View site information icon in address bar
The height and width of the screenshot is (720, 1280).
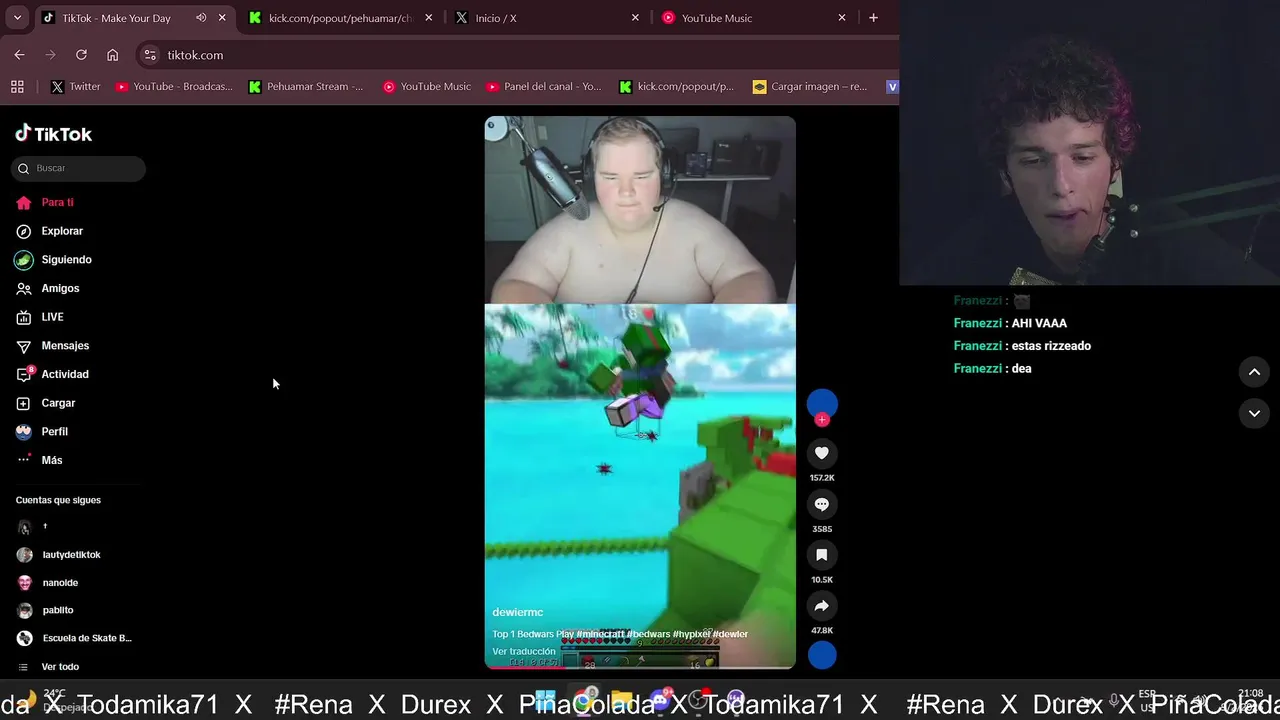150,55
